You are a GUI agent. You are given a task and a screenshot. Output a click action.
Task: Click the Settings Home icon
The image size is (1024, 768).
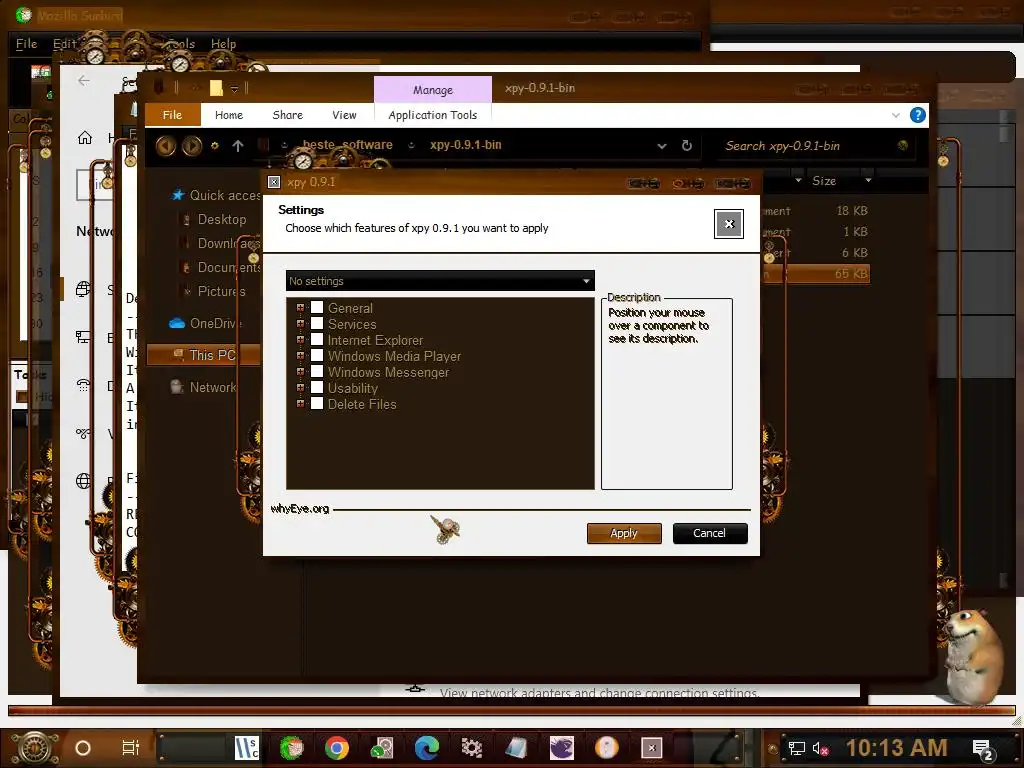click(85, 138)
